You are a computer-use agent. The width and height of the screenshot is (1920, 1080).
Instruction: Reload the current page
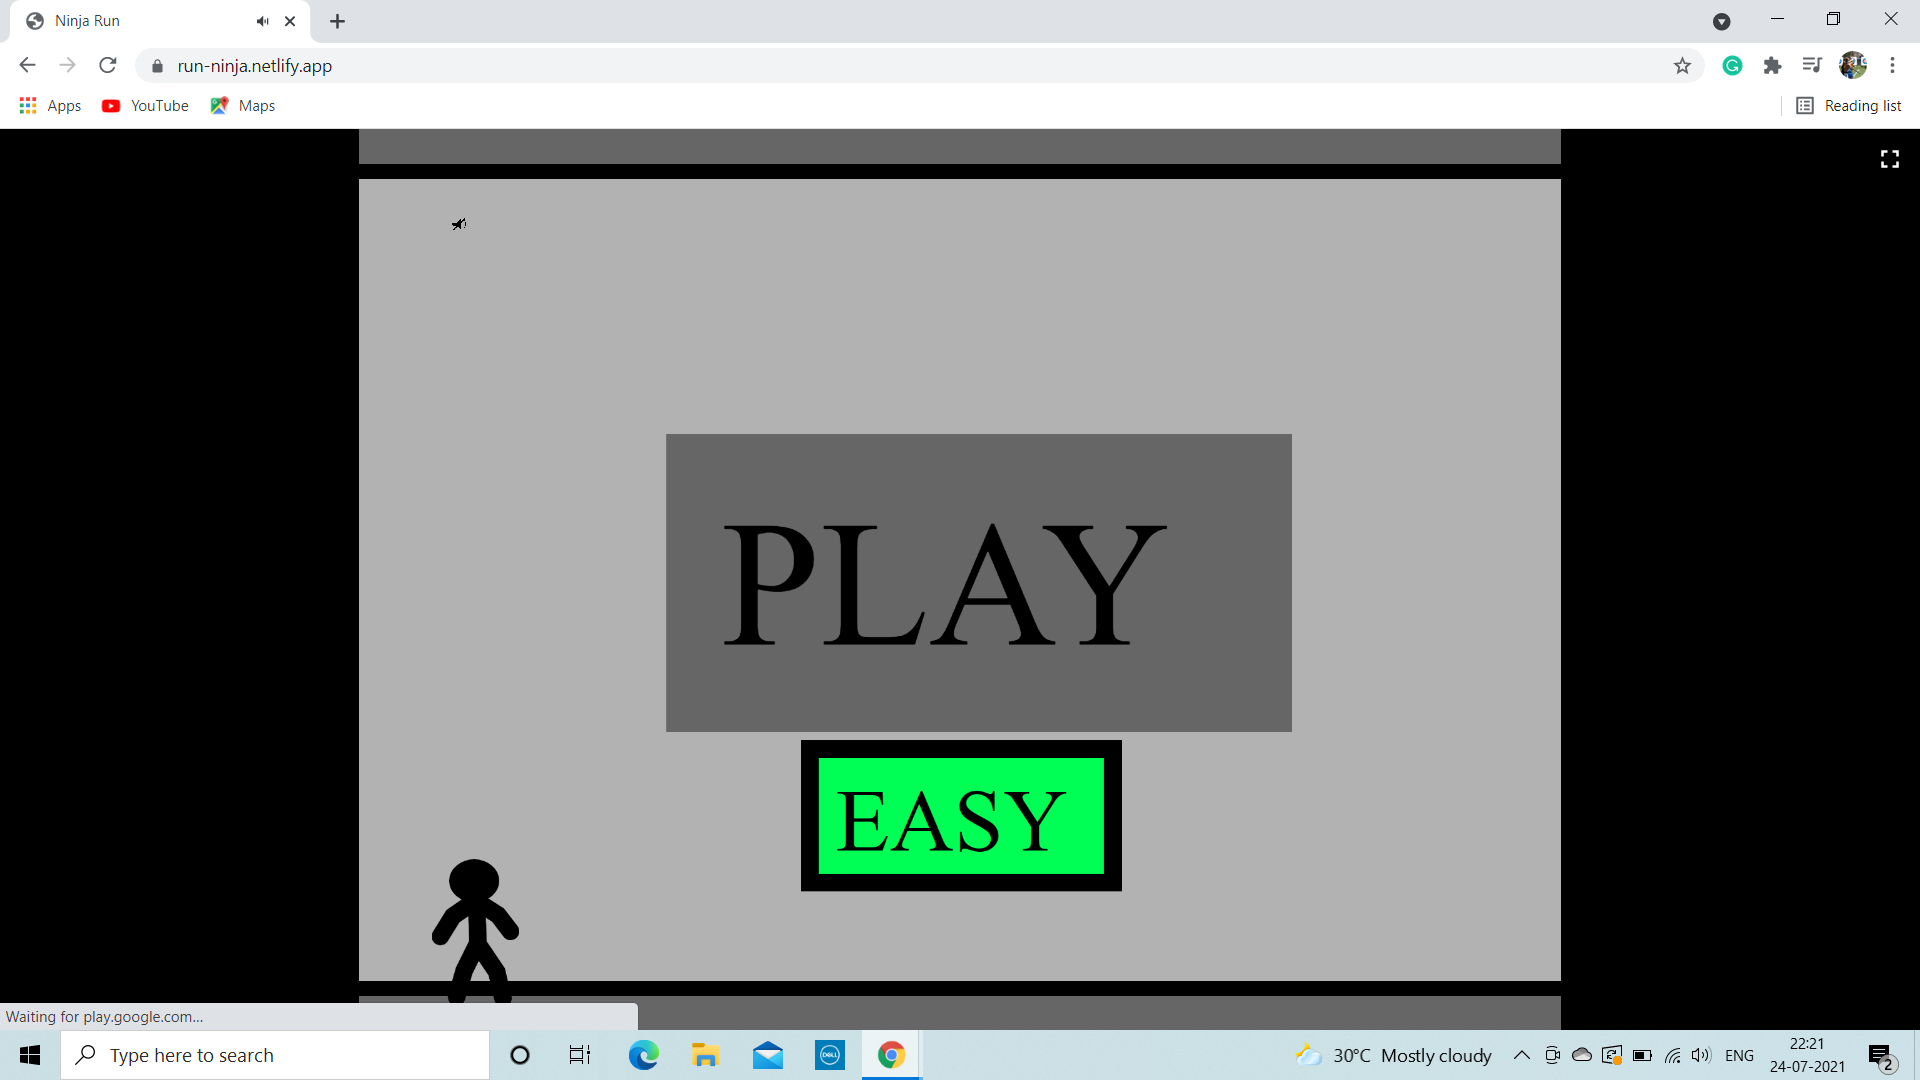[108, 66]
